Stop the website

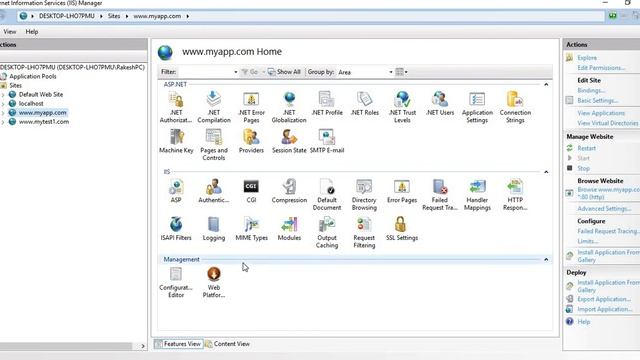pyautogui.click(x=583, y=168)
